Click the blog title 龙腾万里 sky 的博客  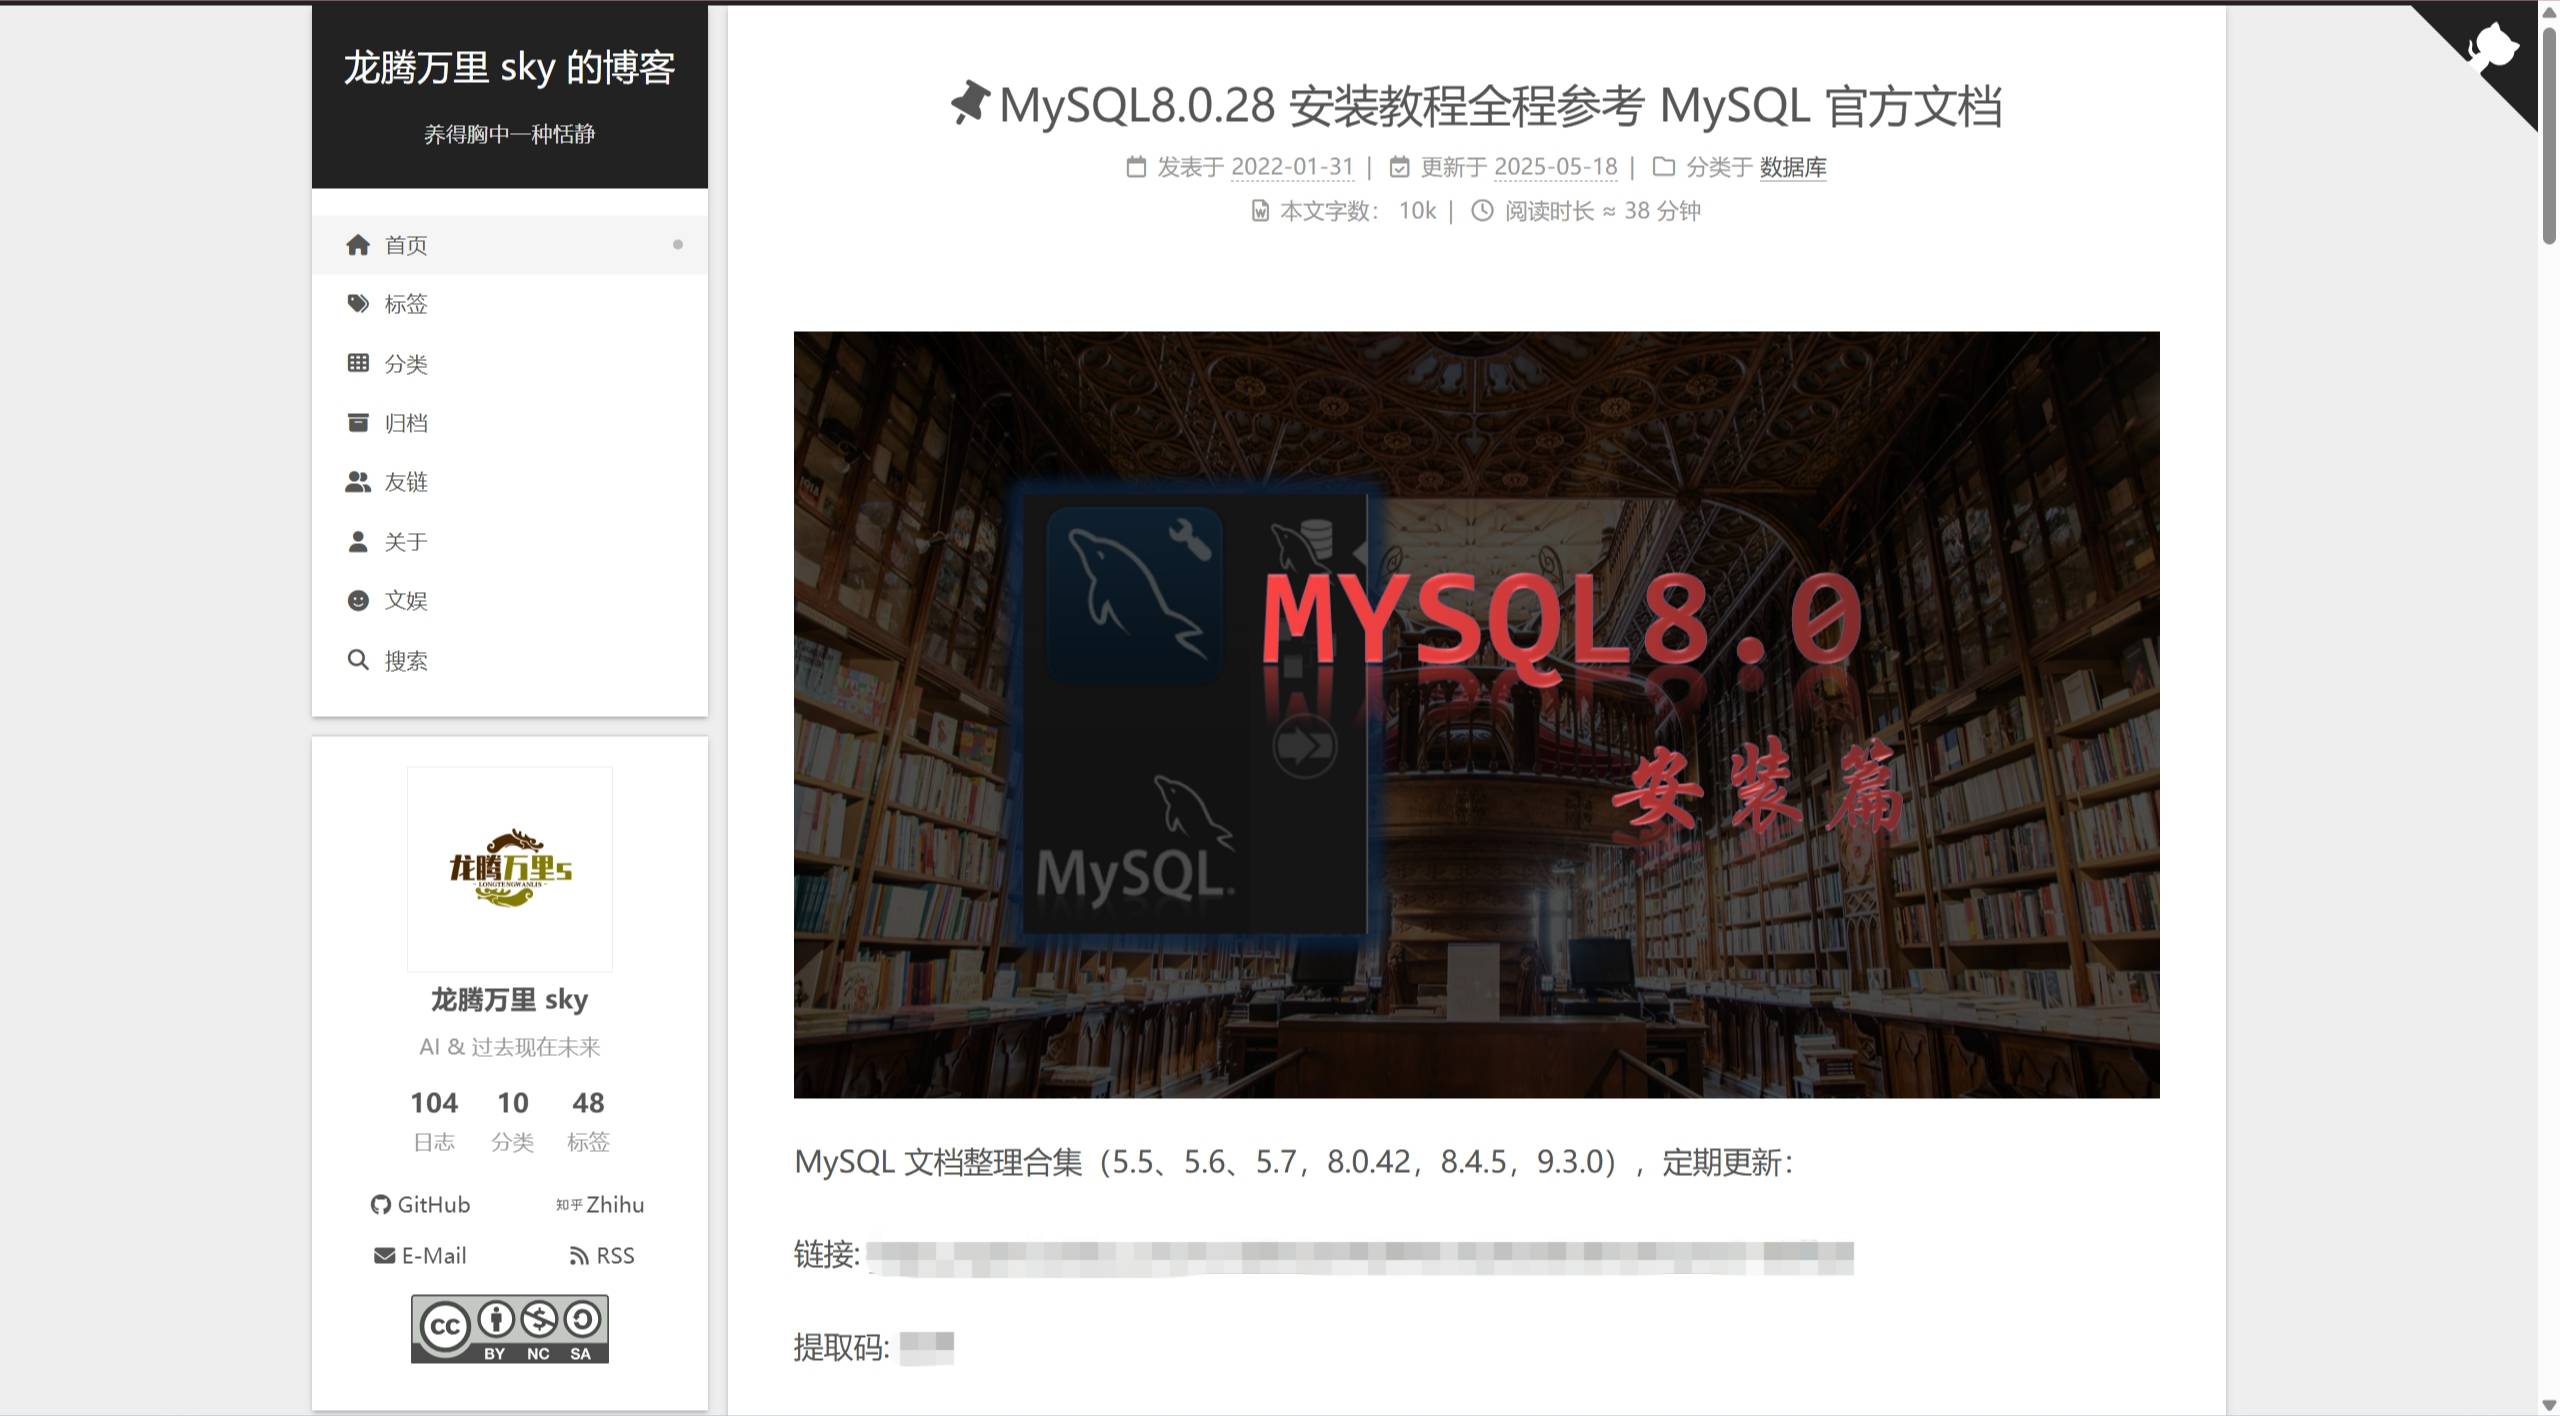coord(510,67)
